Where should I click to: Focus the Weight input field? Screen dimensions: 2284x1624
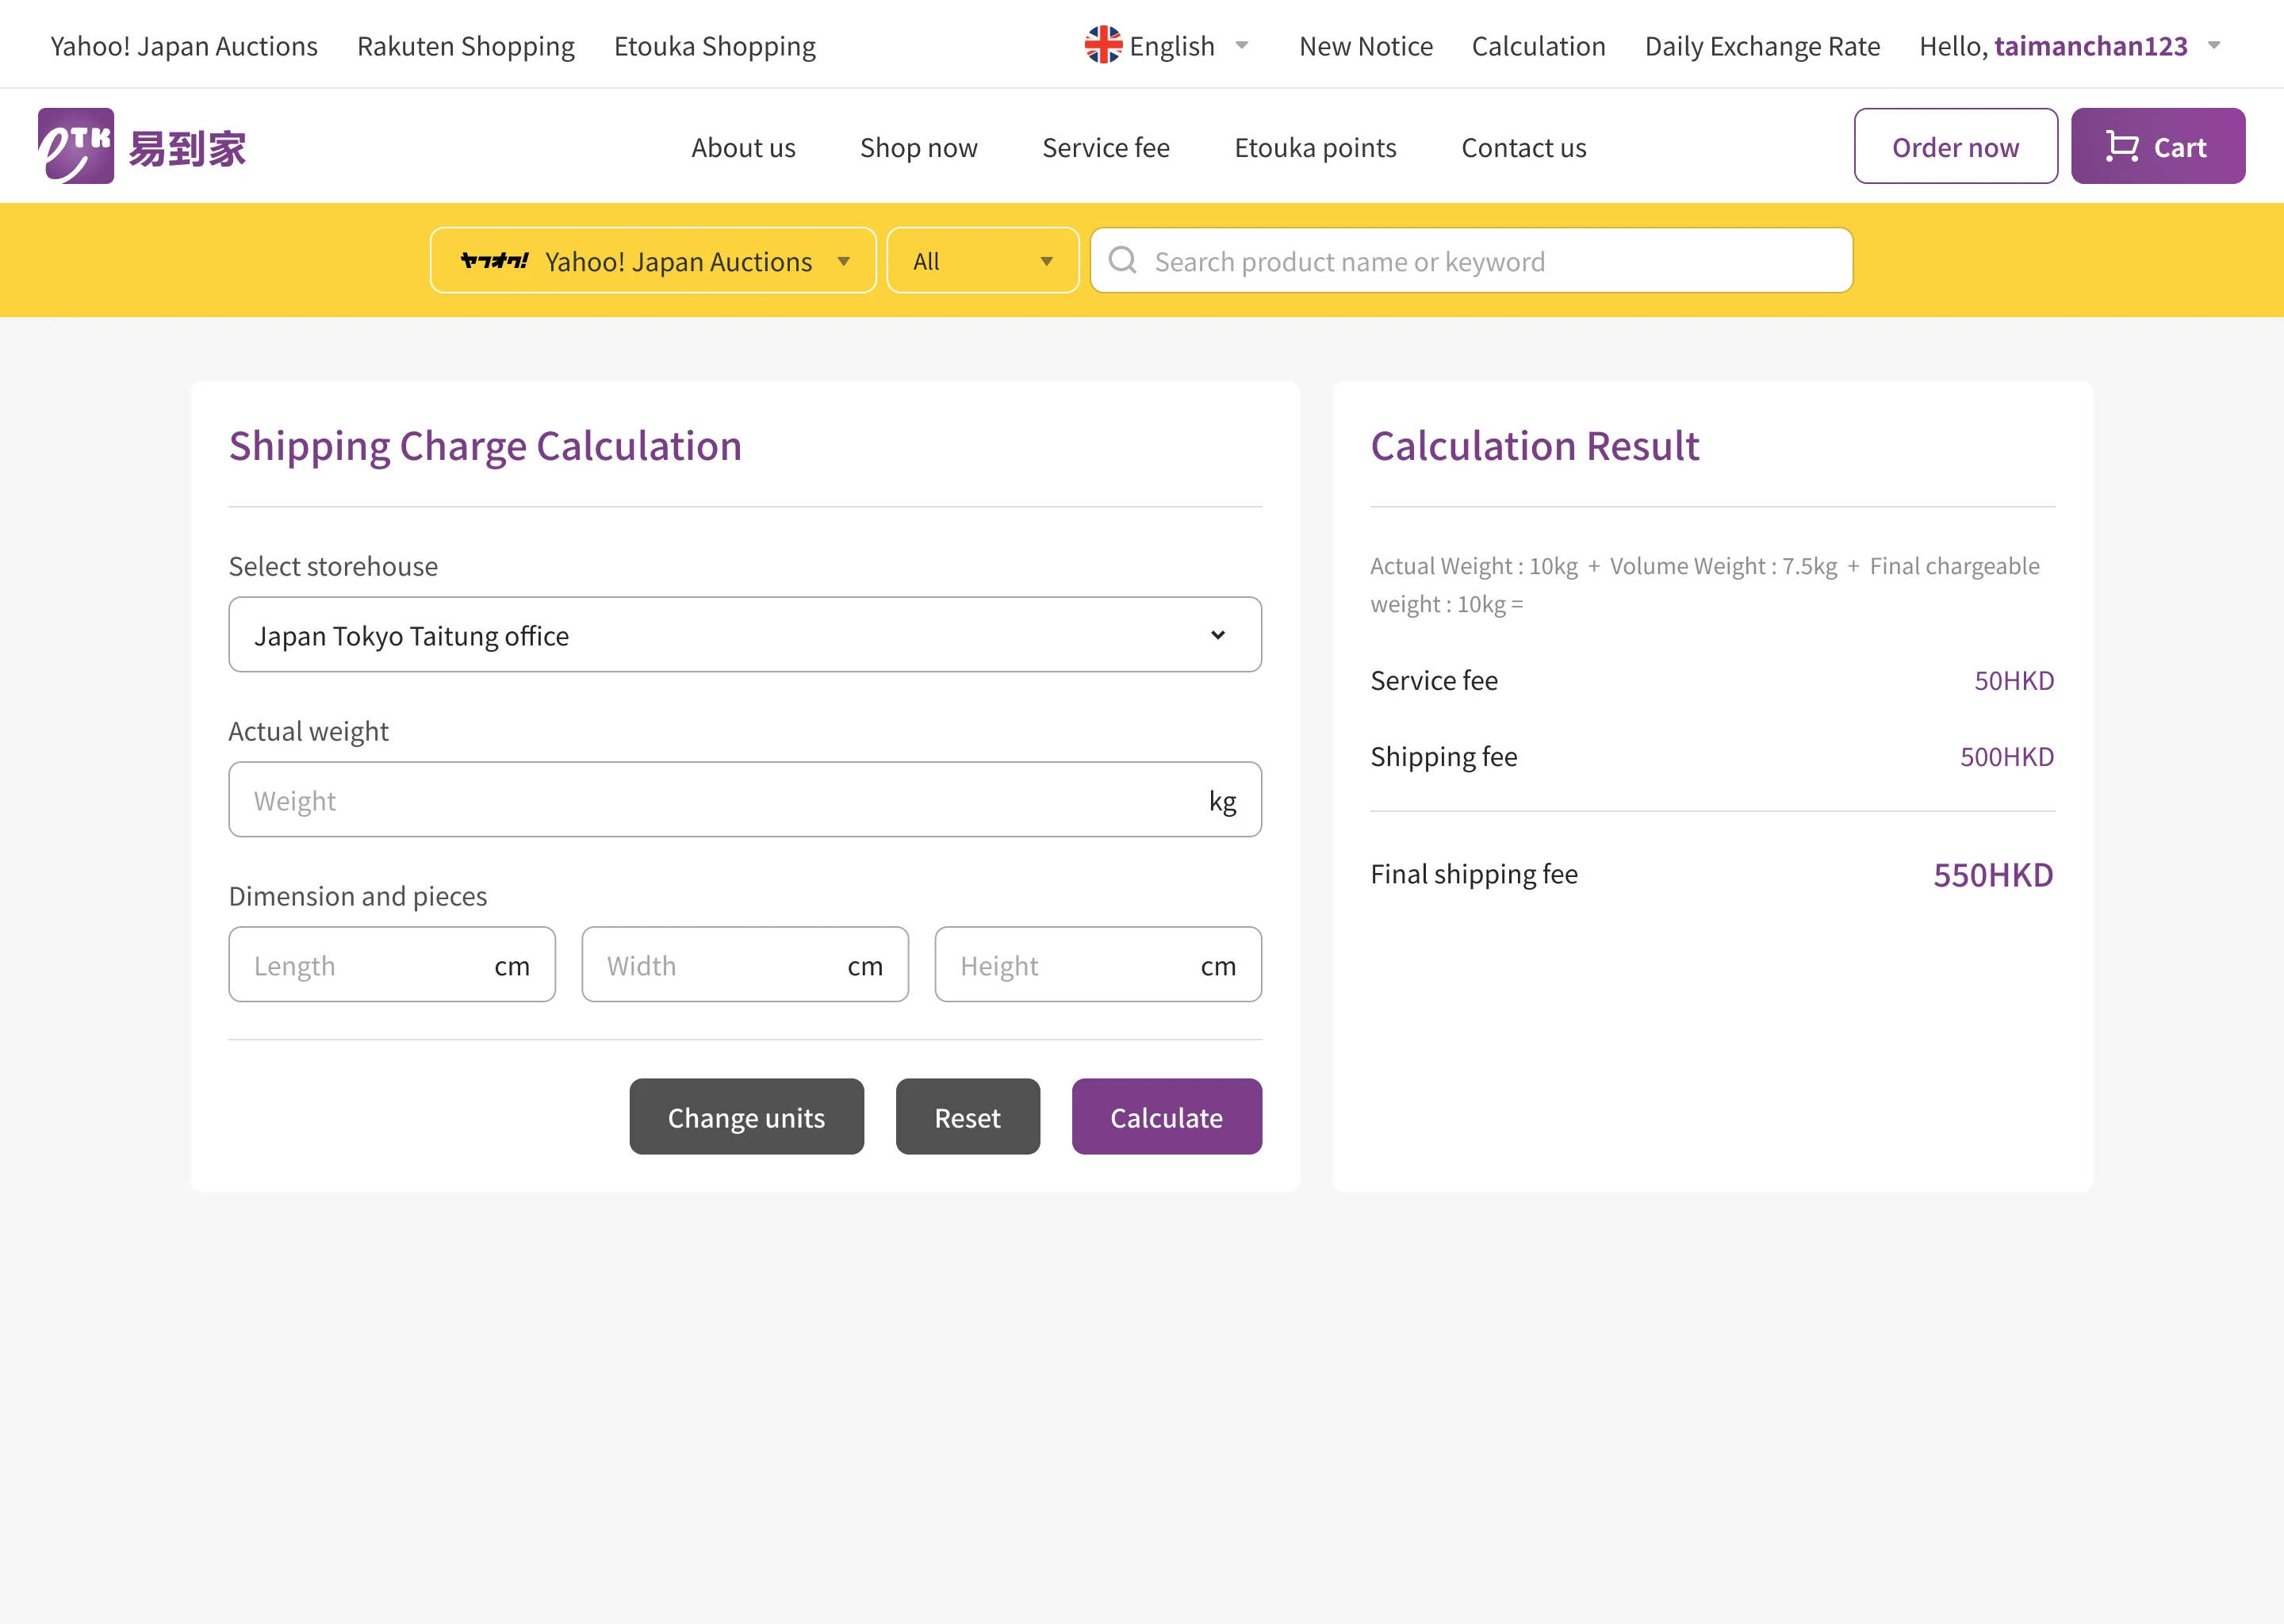click(x=720, y=800)
